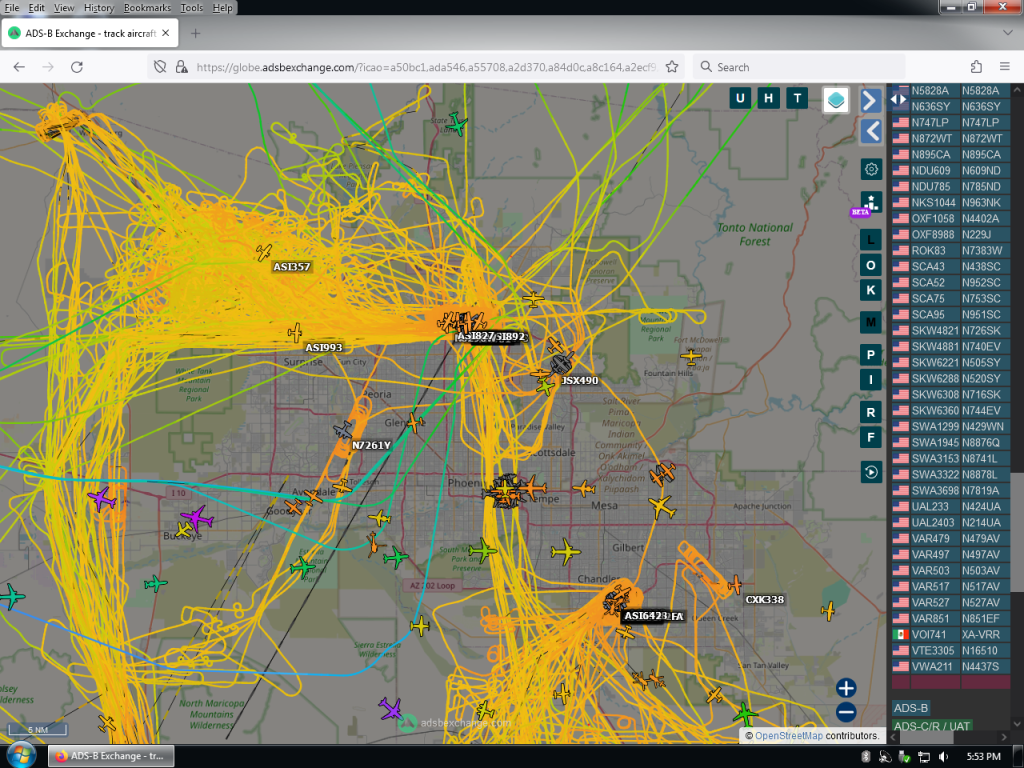Go back with the browser back arrow
Image resolution: width=1024 pixels, height=768 pixels.
click(19, 67)
